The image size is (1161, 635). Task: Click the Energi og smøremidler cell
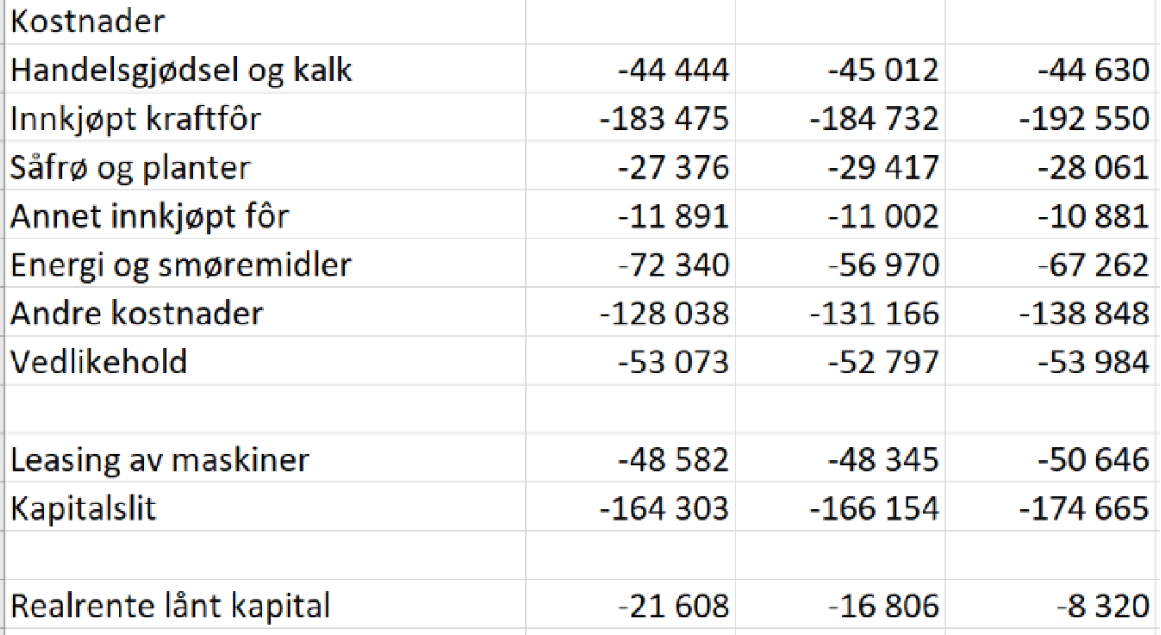[x=180, y=265]
